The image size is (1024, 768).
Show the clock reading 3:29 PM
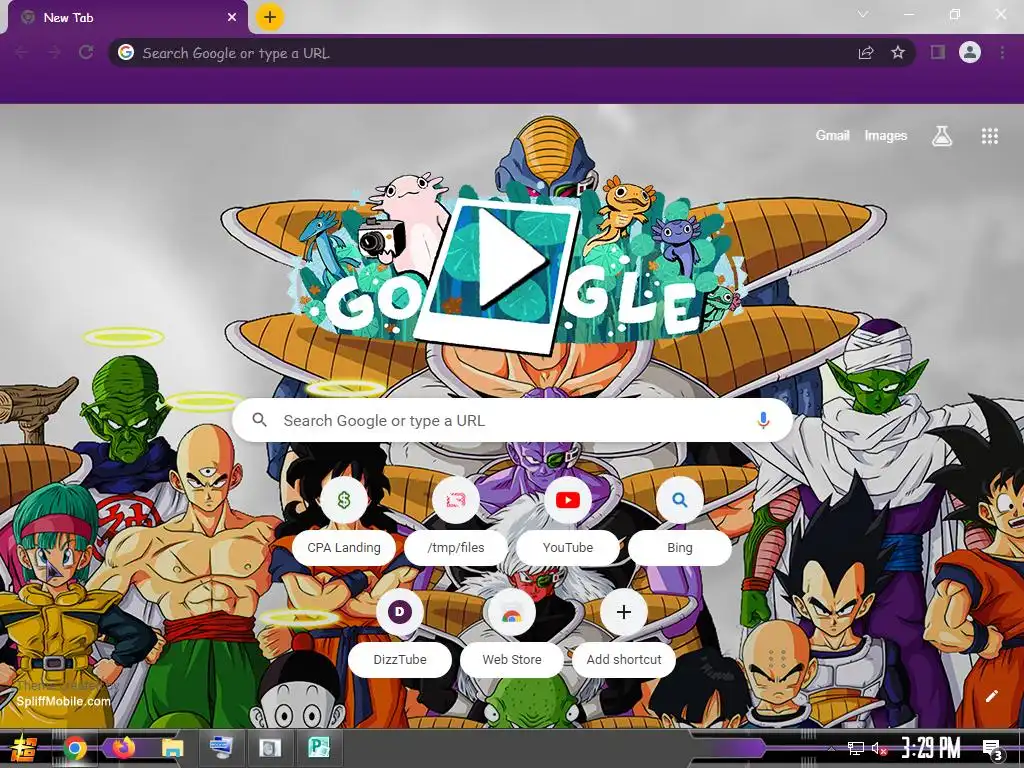[x=931, y=748]
